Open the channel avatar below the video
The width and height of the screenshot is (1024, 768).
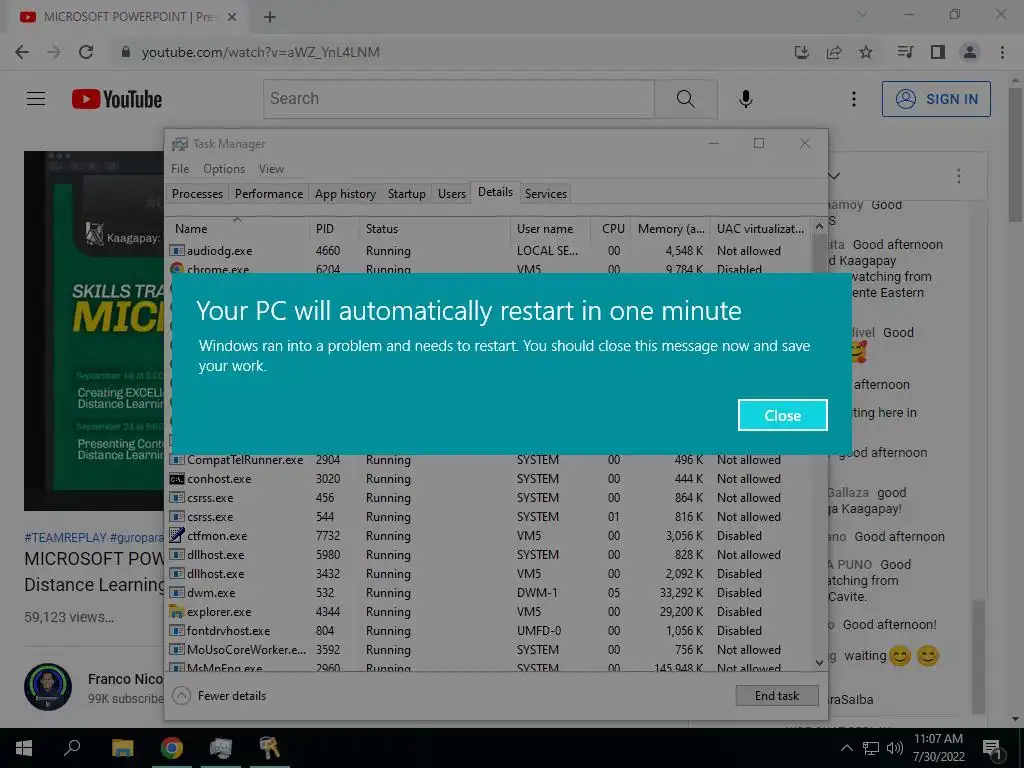click(x=48, y=687)
